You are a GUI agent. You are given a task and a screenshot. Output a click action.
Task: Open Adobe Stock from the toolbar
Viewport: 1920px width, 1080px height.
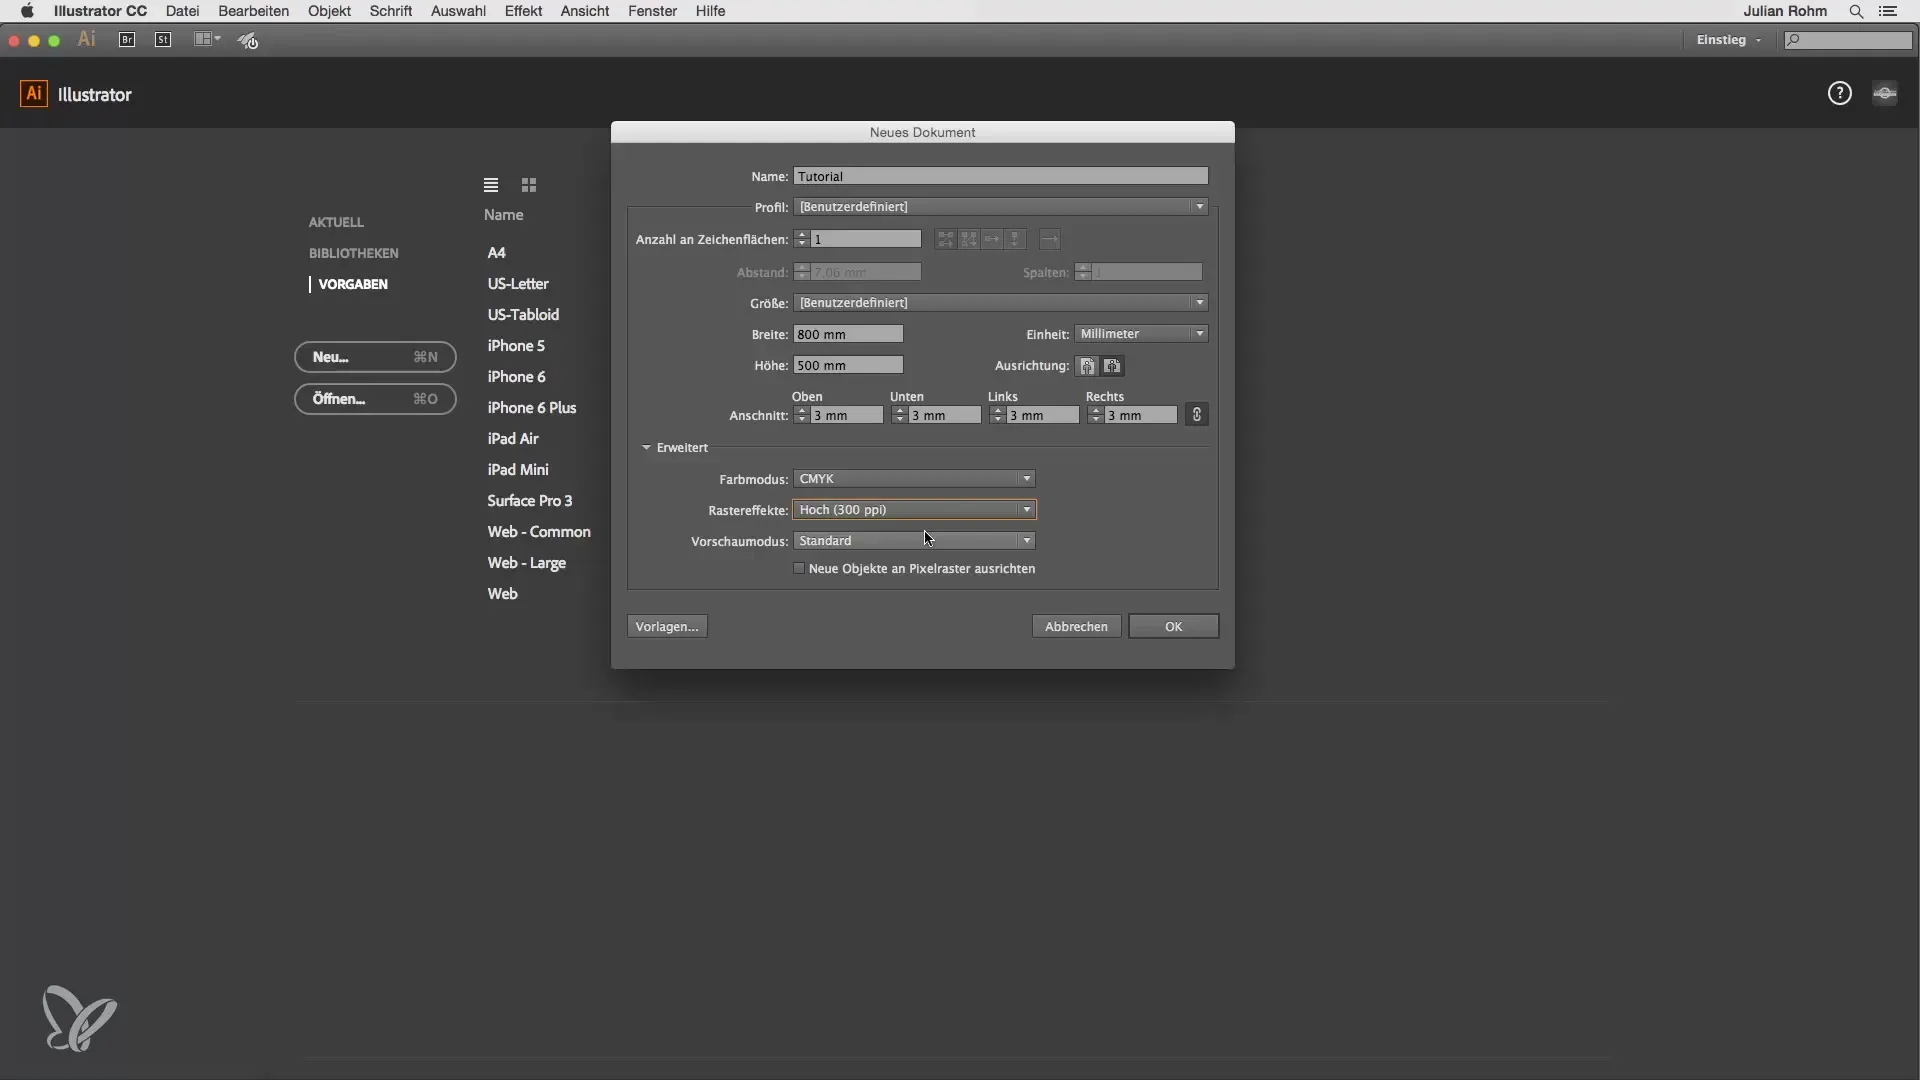click(163, 40)
